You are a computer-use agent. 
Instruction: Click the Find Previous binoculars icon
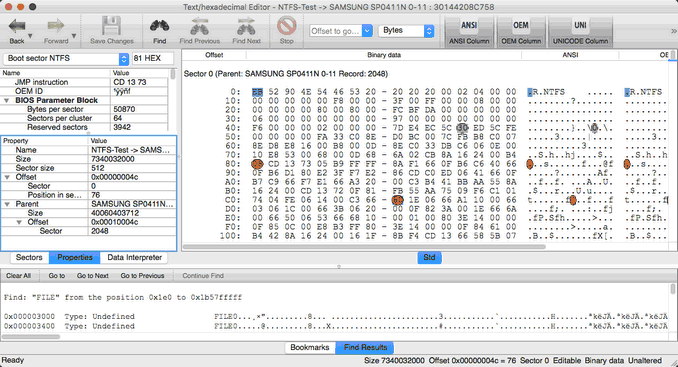click(200, 26)
